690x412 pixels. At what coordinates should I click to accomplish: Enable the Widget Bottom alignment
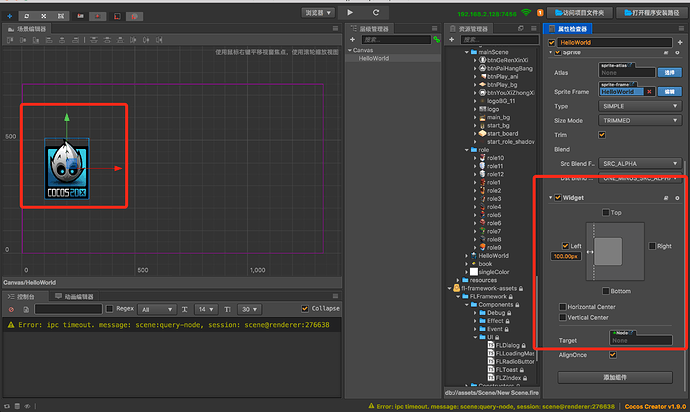(606, 291)
